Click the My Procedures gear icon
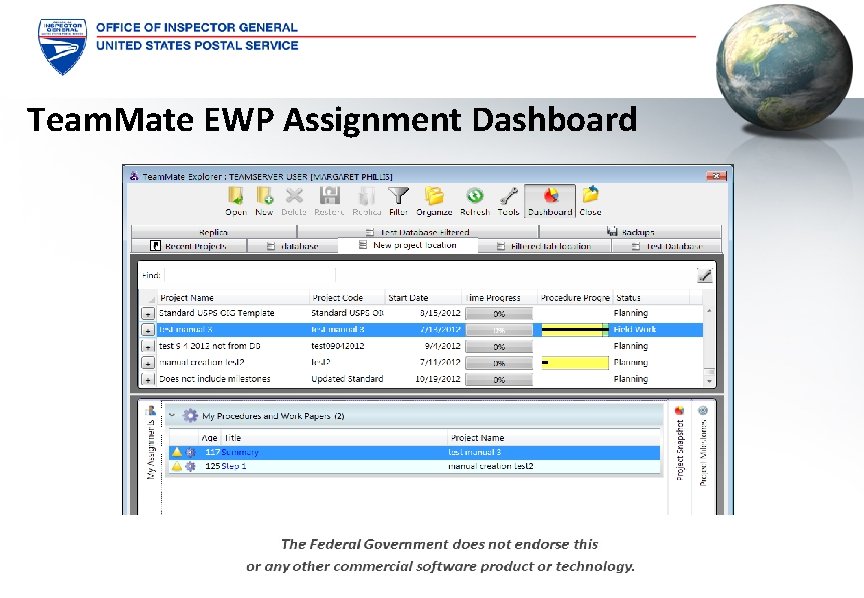The height and width of the screenshot is (598, 864). 190,416
